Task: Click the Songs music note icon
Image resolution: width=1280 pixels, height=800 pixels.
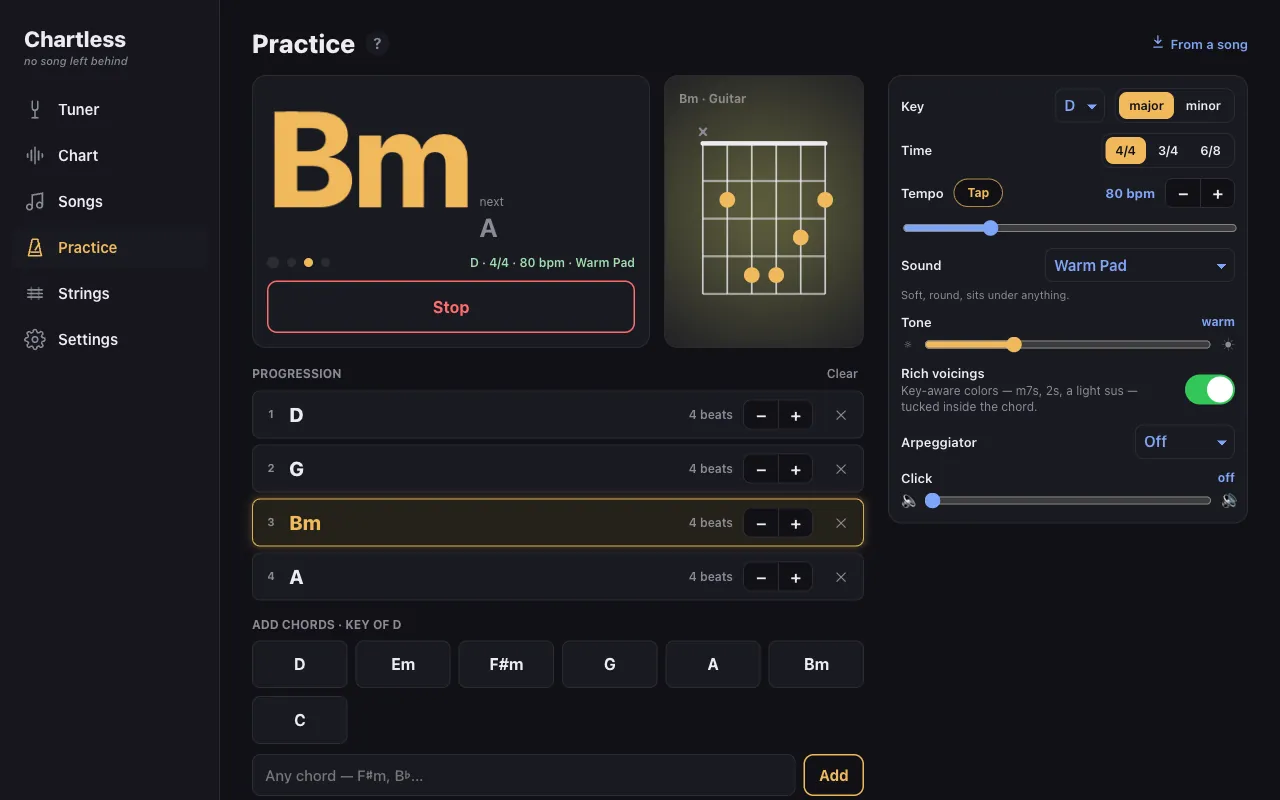Action: (35, 202)
